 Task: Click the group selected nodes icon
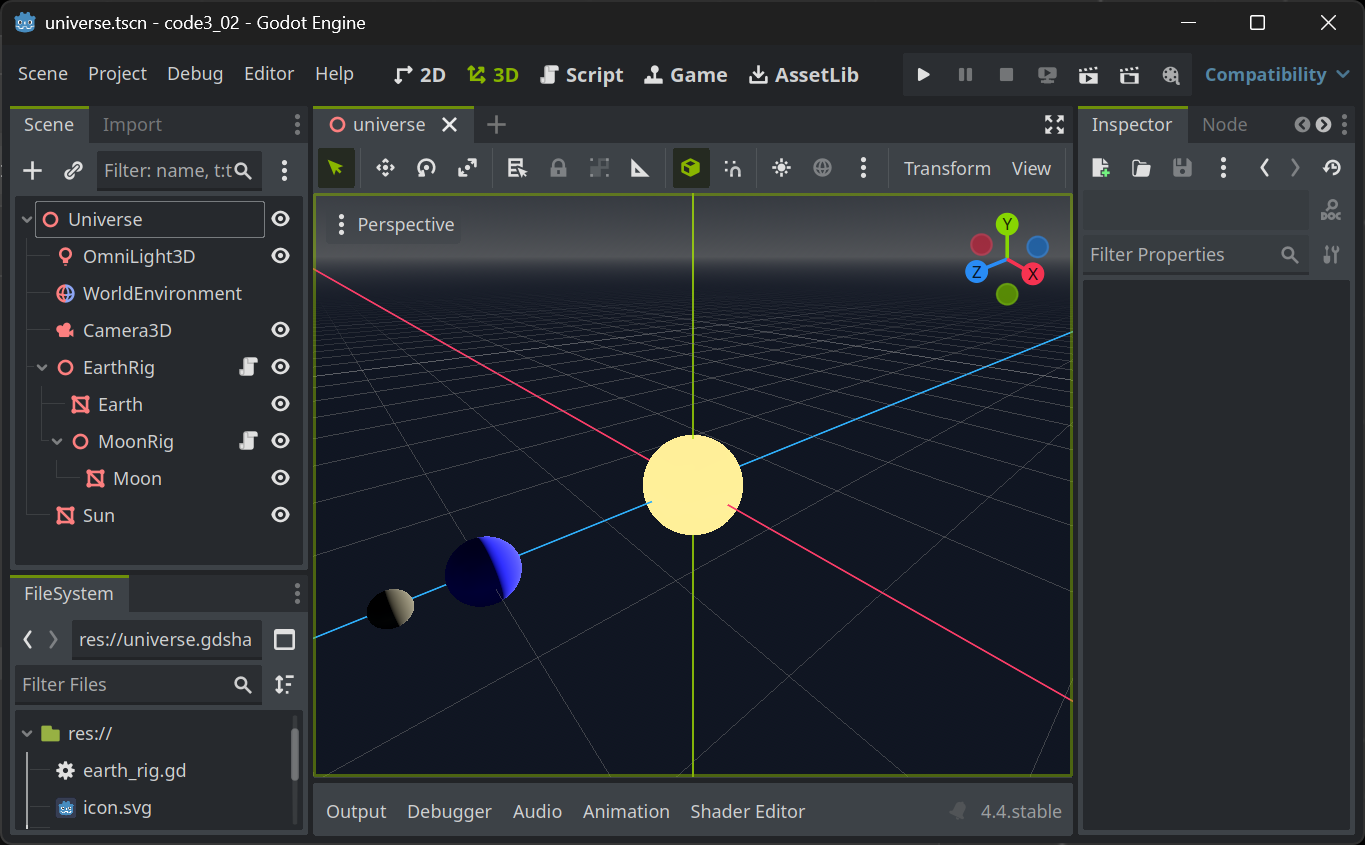coord(599,168)
